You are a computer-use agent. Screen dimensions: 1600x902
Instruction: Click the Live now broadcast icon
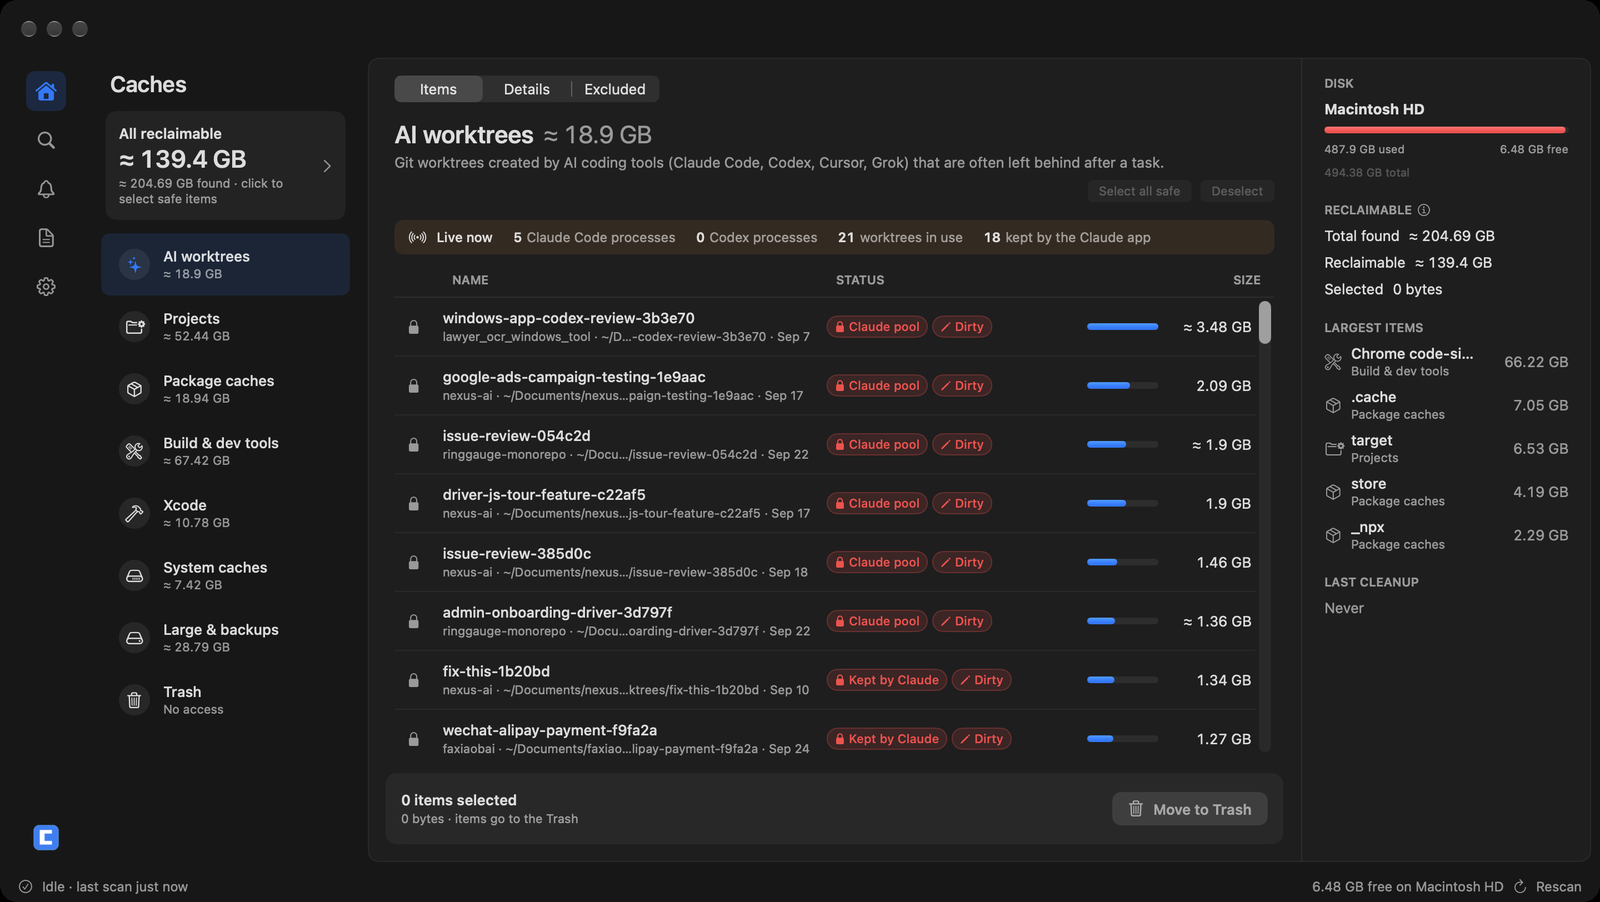point(417,238)
